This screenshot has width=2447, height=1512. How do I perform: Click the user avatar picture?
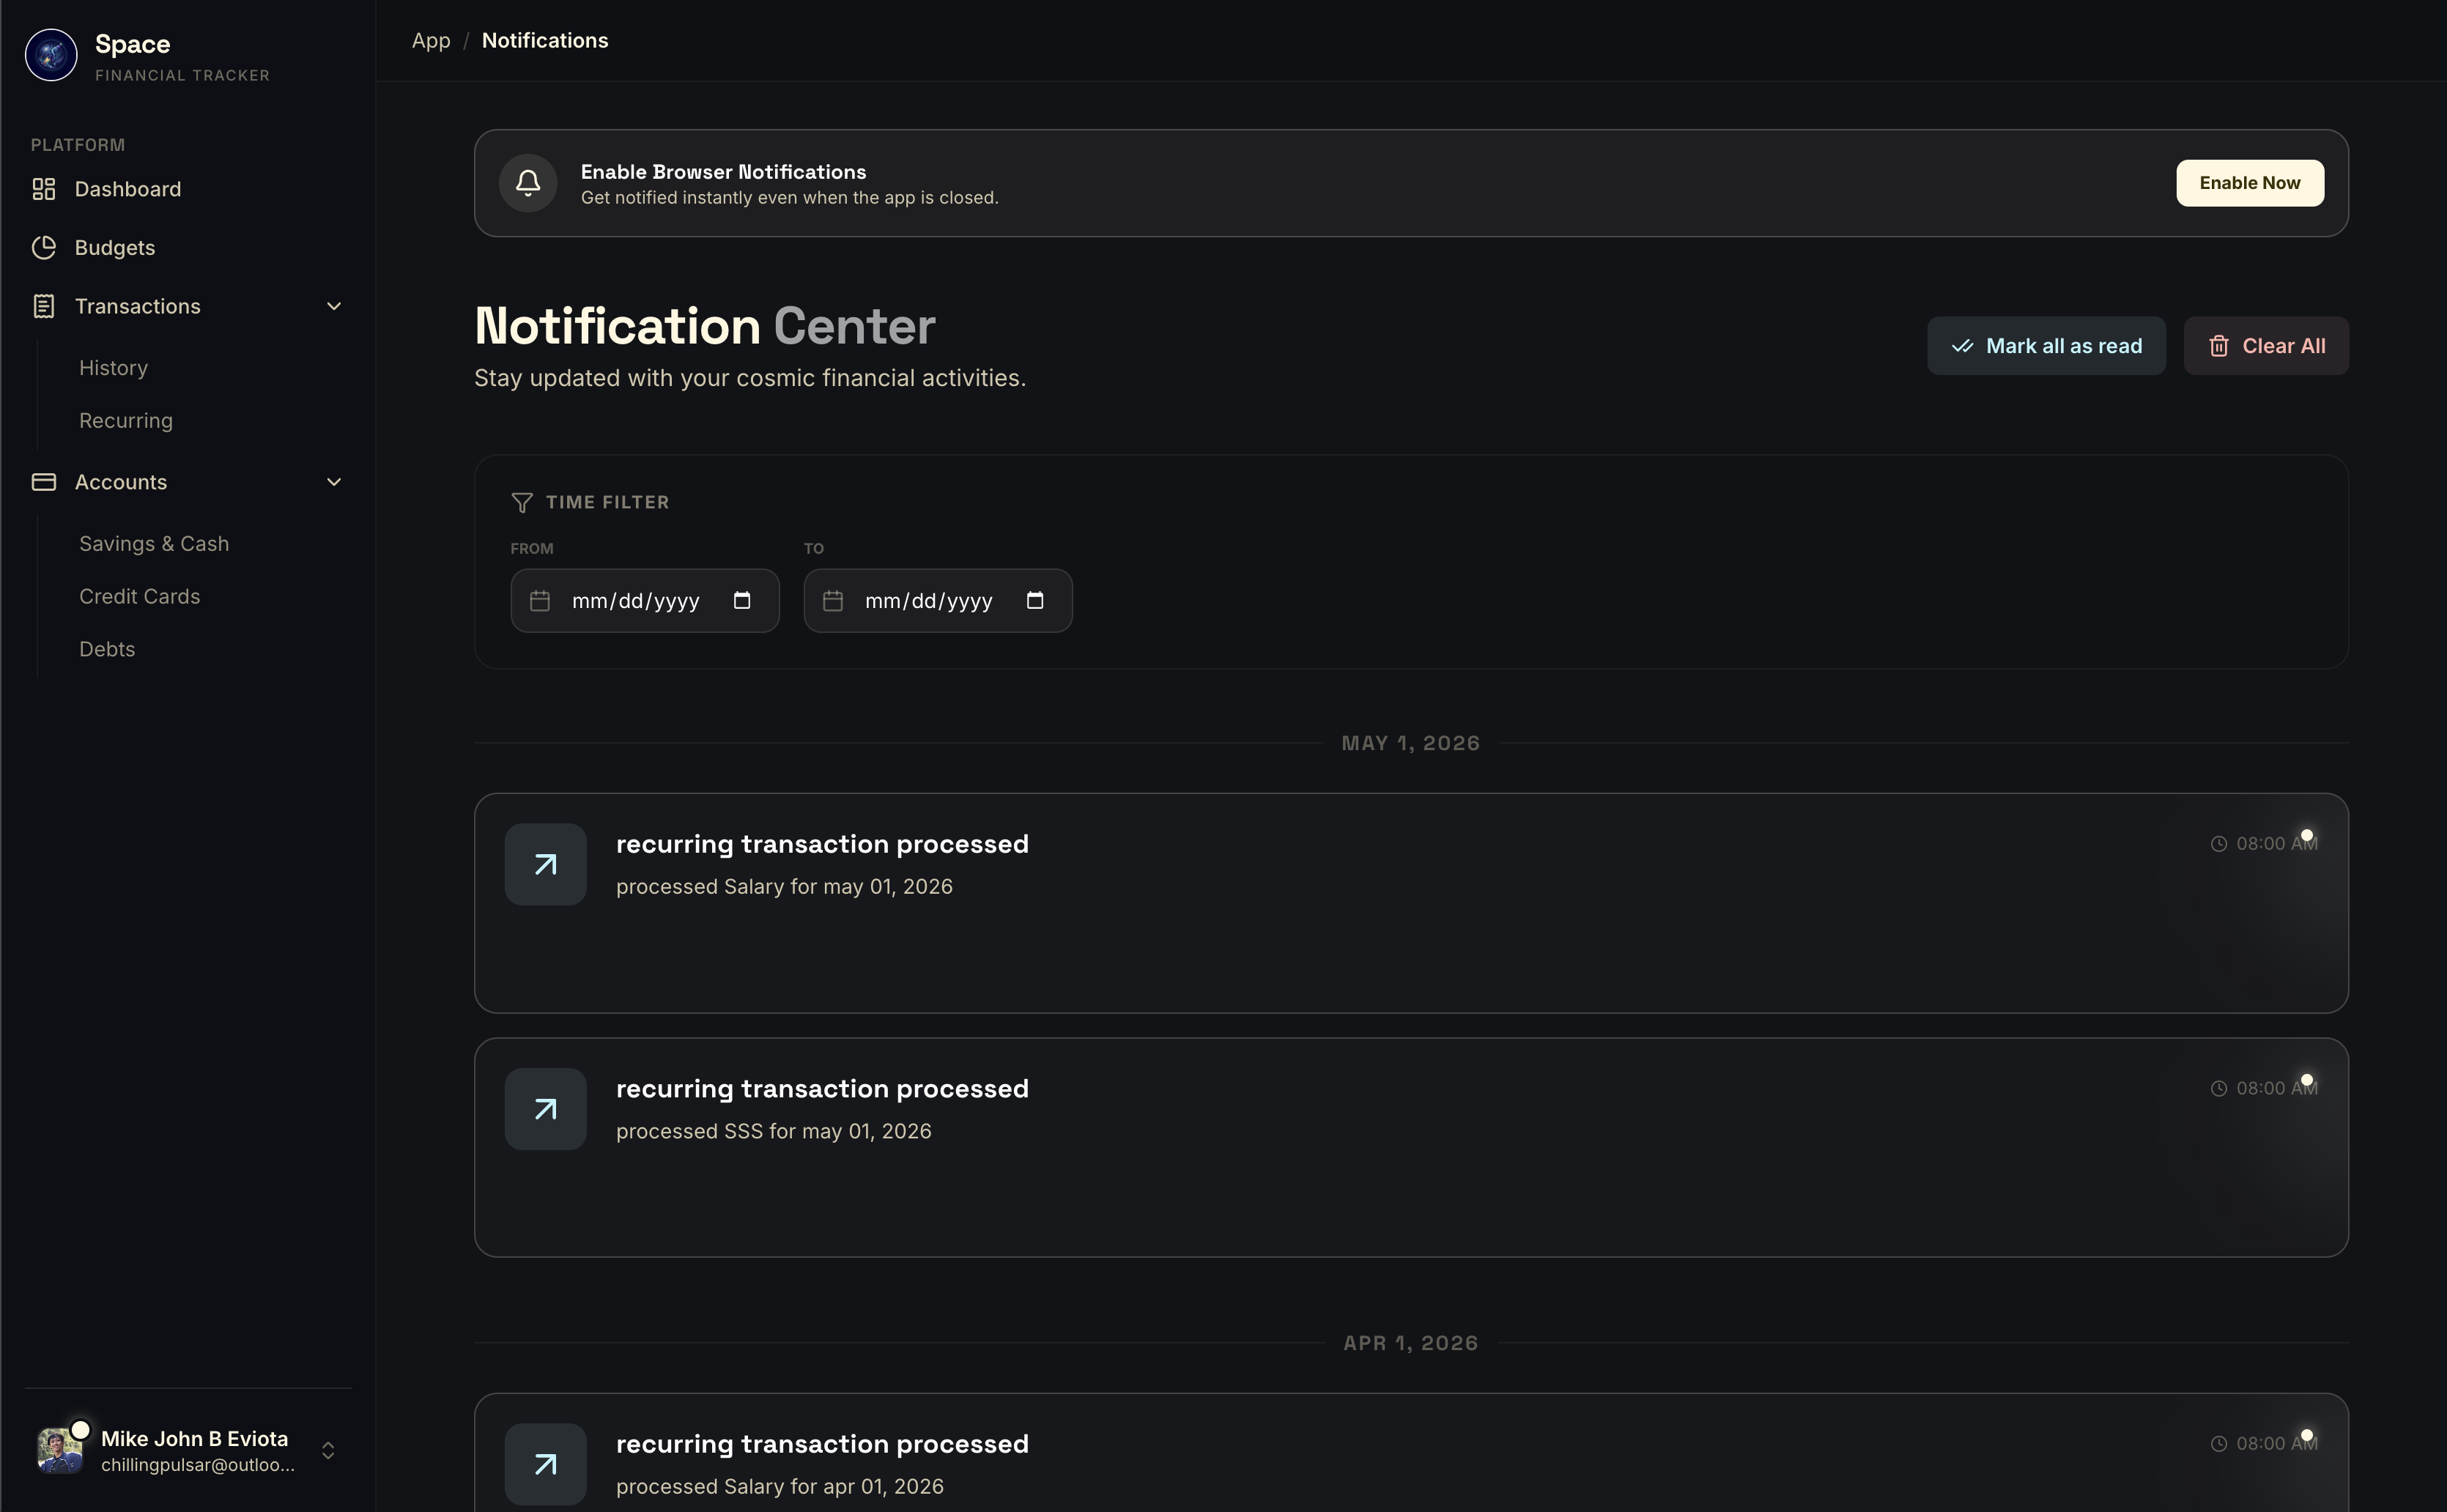coord(60,1450)
